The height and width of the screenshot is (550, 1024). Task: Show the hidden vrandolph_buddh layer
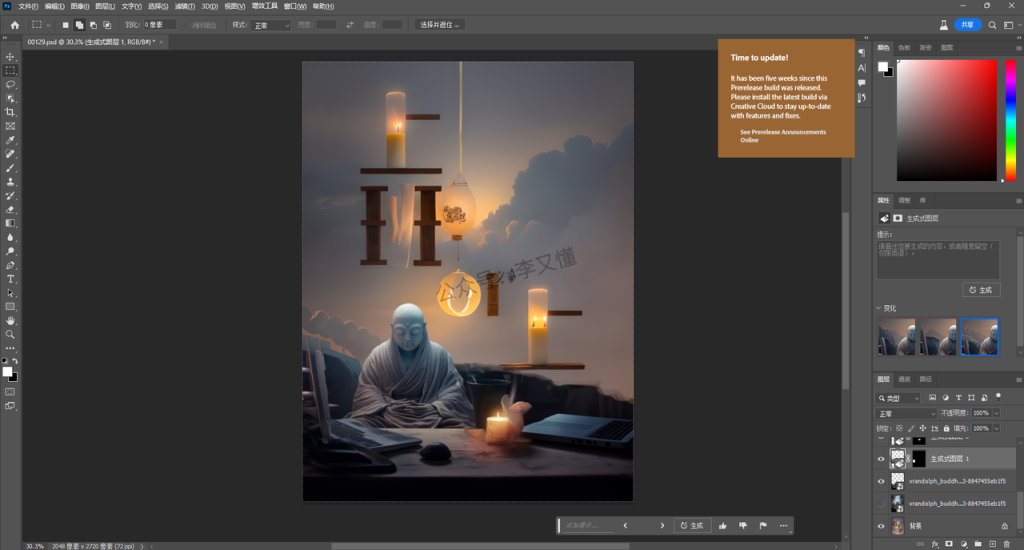click(x=881, y=503)
